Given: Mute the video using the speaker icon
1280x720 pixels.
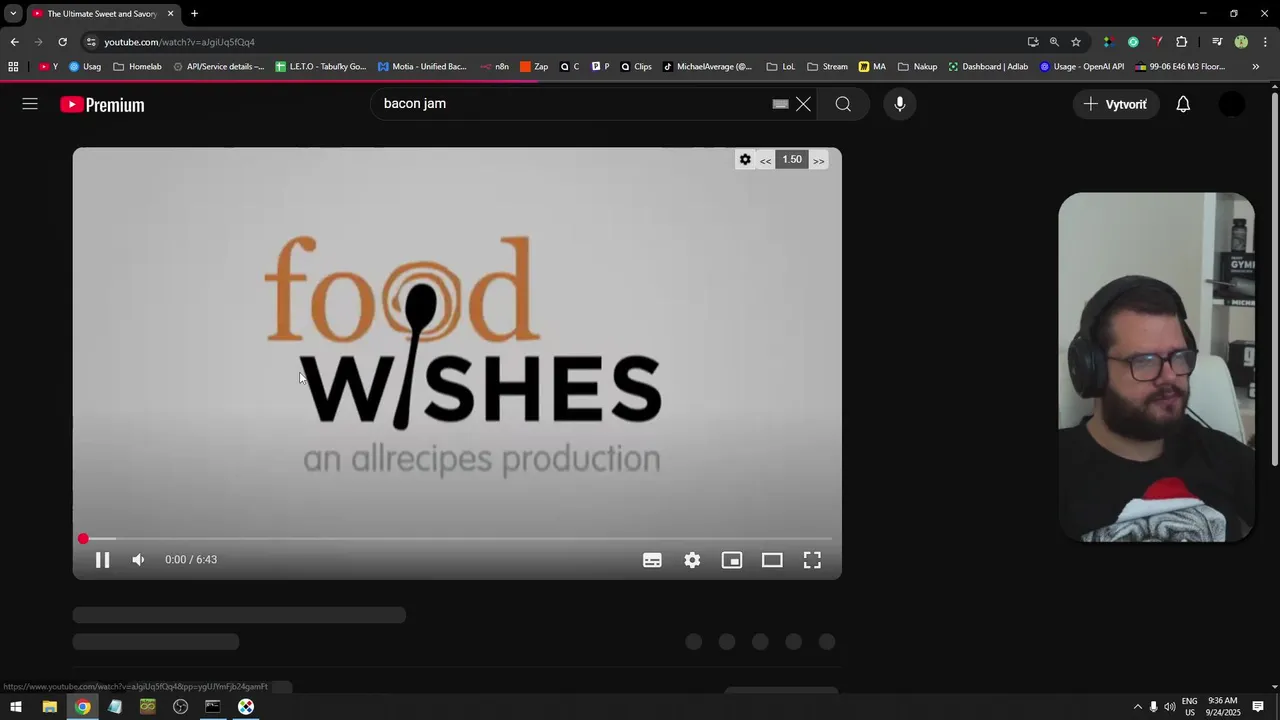Looking at the screenshot, I should tap(138, 560).
